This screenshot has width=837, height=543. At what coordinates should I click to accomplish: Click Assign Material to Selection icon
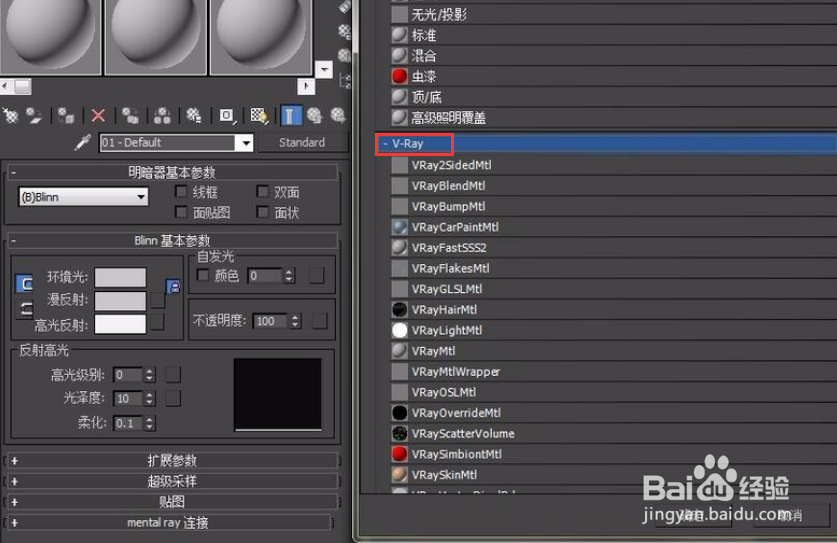[66, 115]
